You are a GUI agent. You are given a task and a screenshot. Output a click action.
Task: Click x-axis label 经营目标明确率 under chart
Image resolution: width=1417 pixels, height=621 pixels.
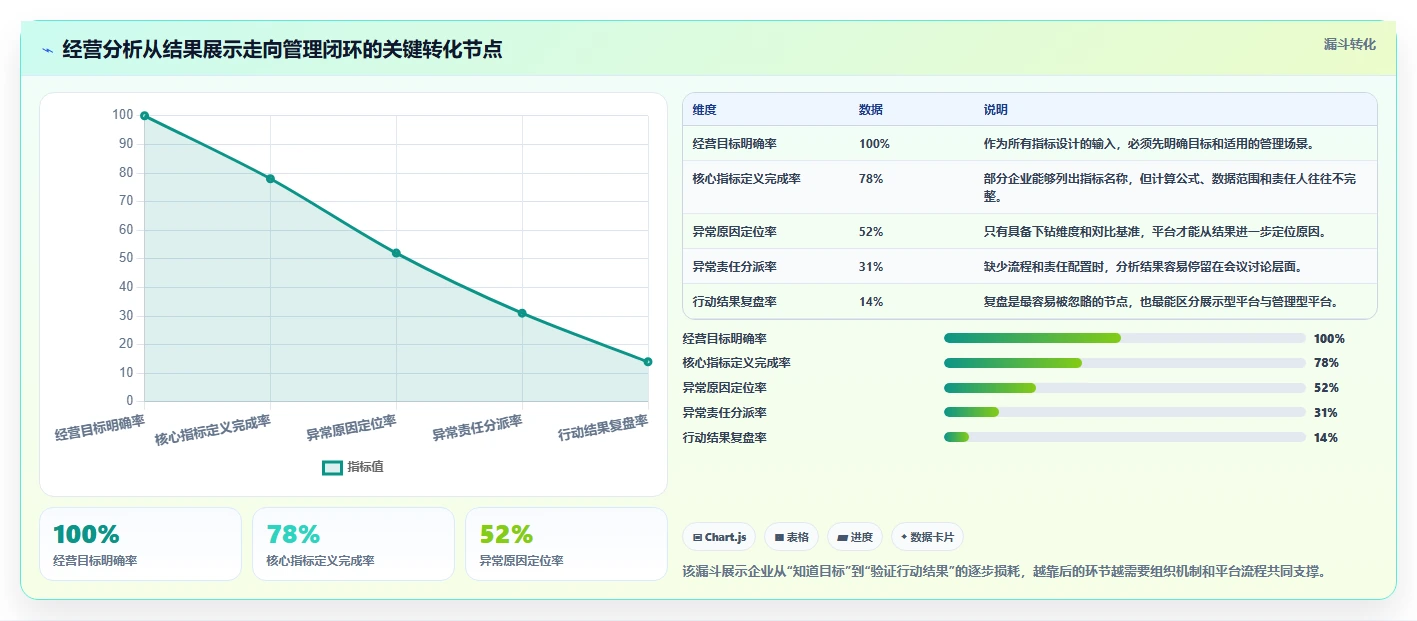tap(100, 428)
